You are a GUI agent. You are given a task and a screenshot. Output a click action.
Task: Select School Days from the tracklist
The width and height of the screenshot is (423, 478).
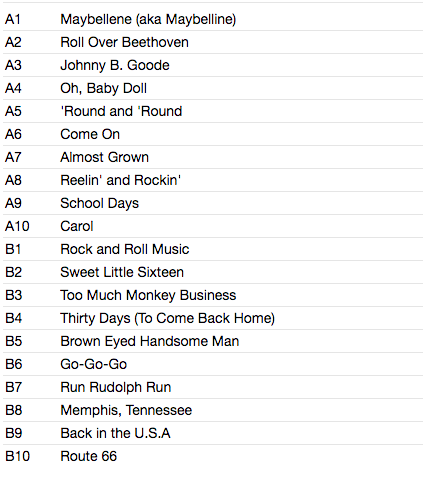coord(99,204)
